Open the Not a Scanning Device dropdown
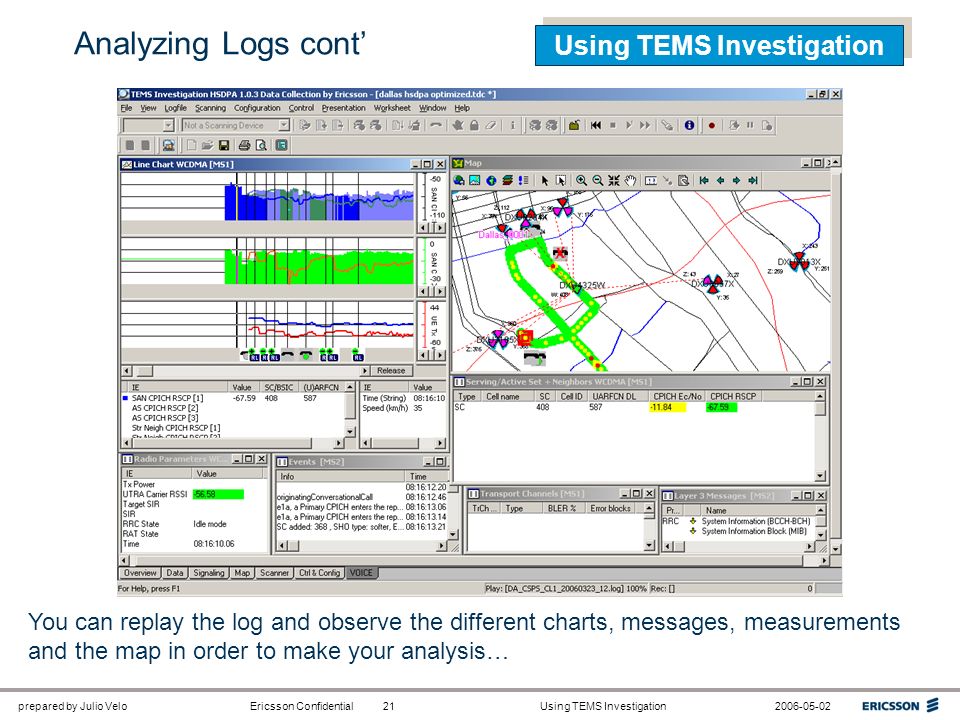This screenshot has width=960, height=720. click(283, 126)
